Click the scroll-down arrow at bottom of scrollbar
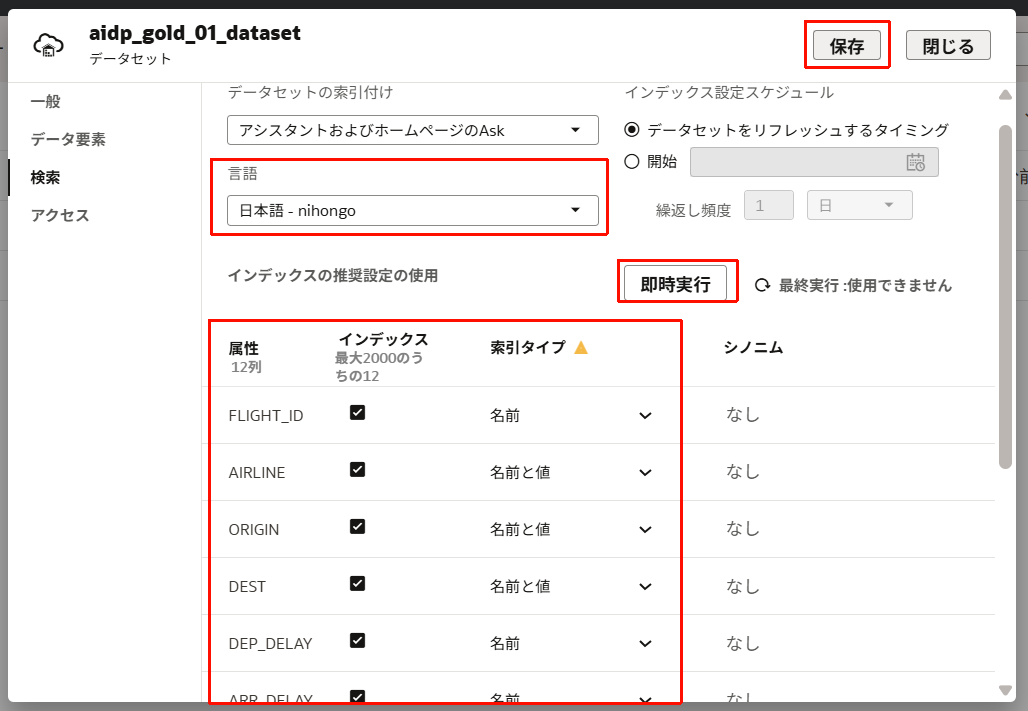1028x711 pixels. click(x=1005, y=689)
